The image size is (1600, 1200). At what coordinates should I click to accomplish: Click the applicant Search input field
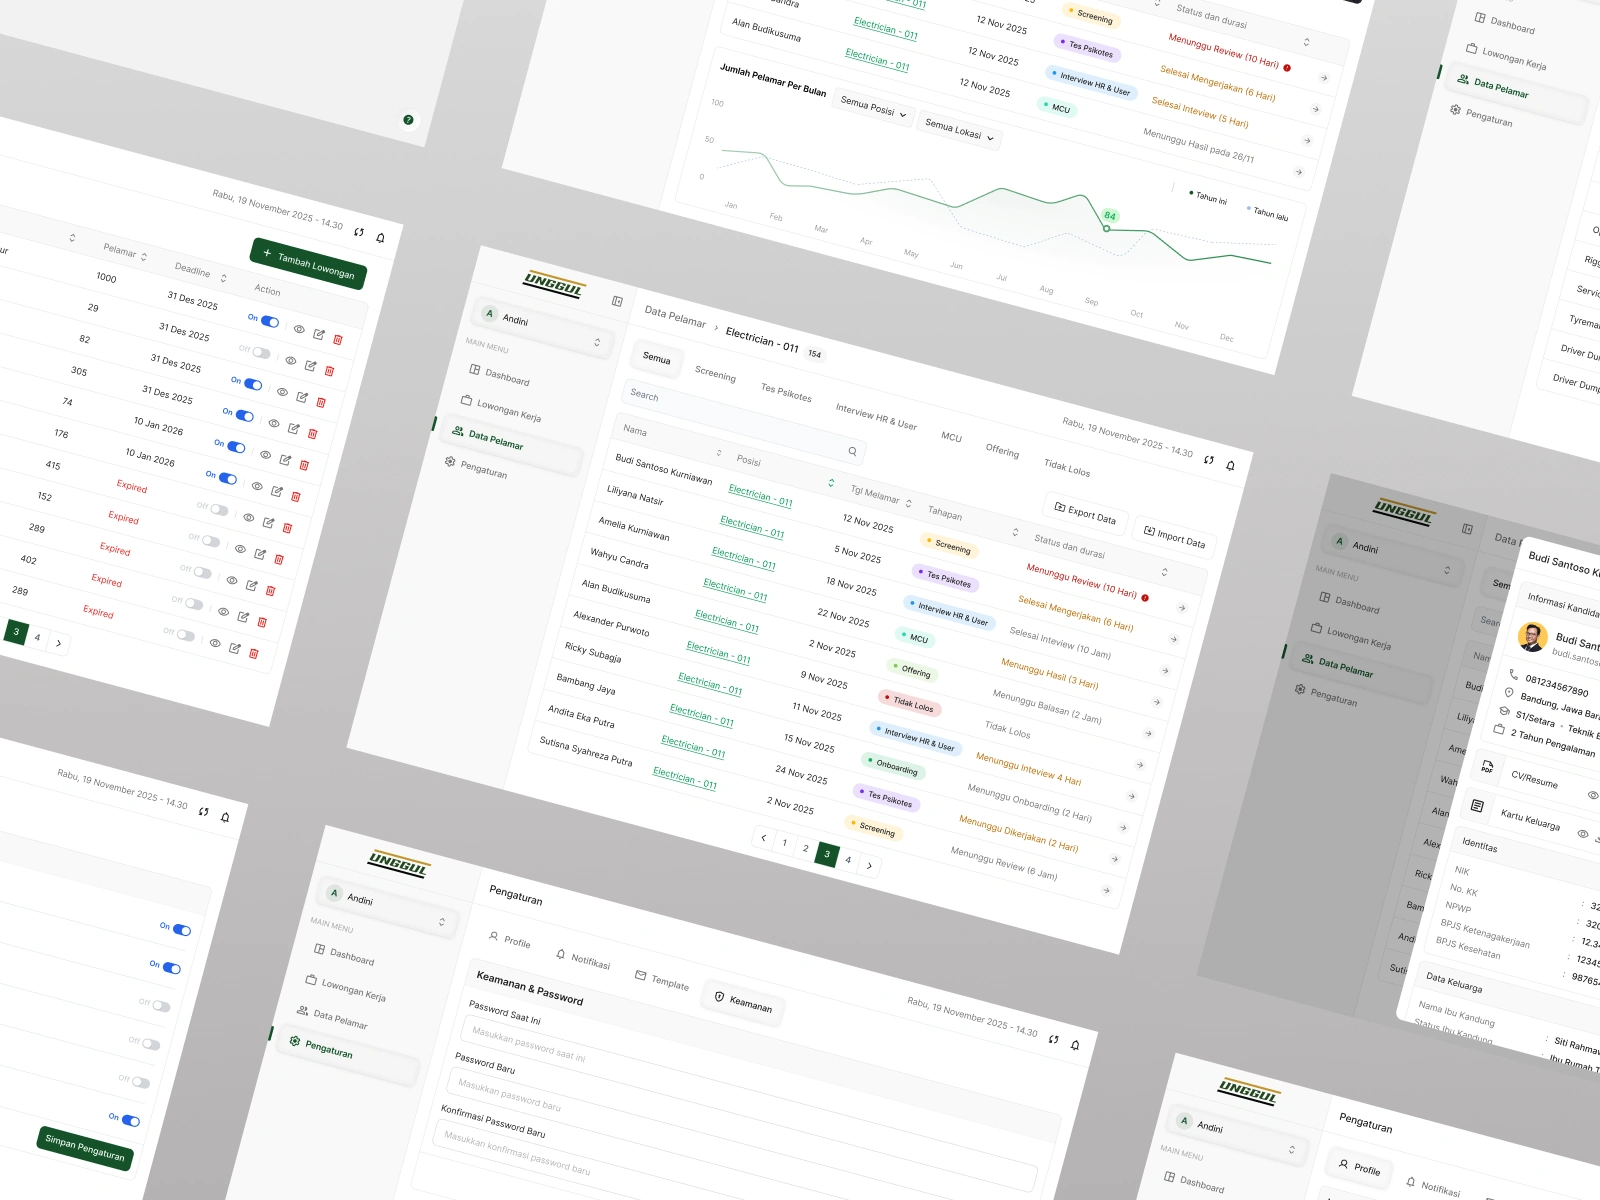[742, 422]
